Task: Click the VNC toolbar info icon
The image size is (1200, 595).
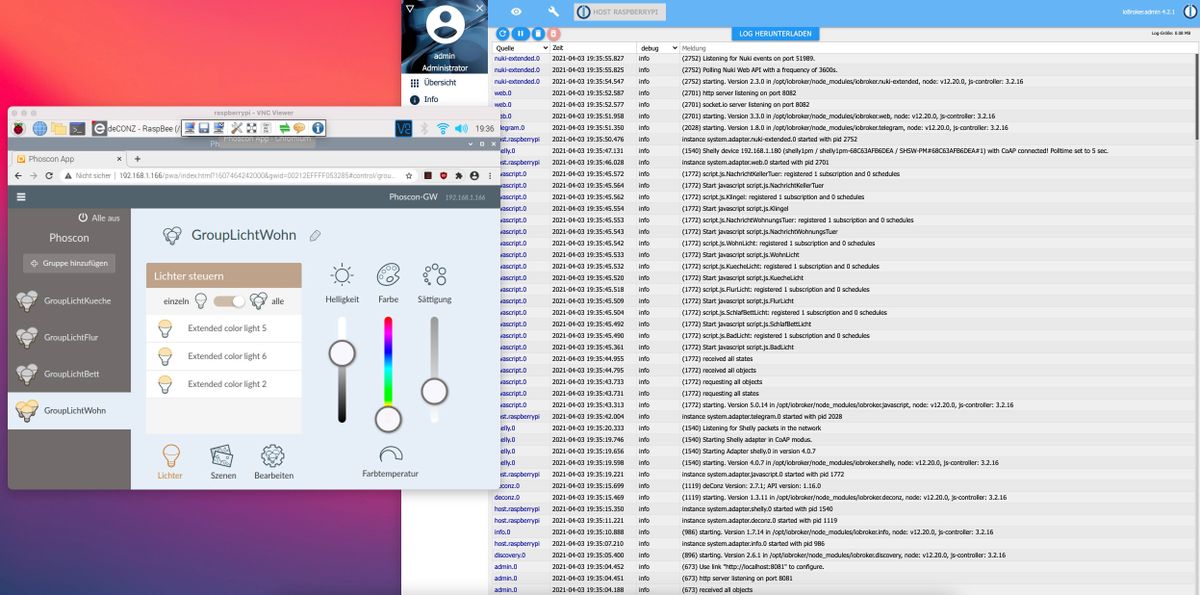Action: tap(317, 128)
